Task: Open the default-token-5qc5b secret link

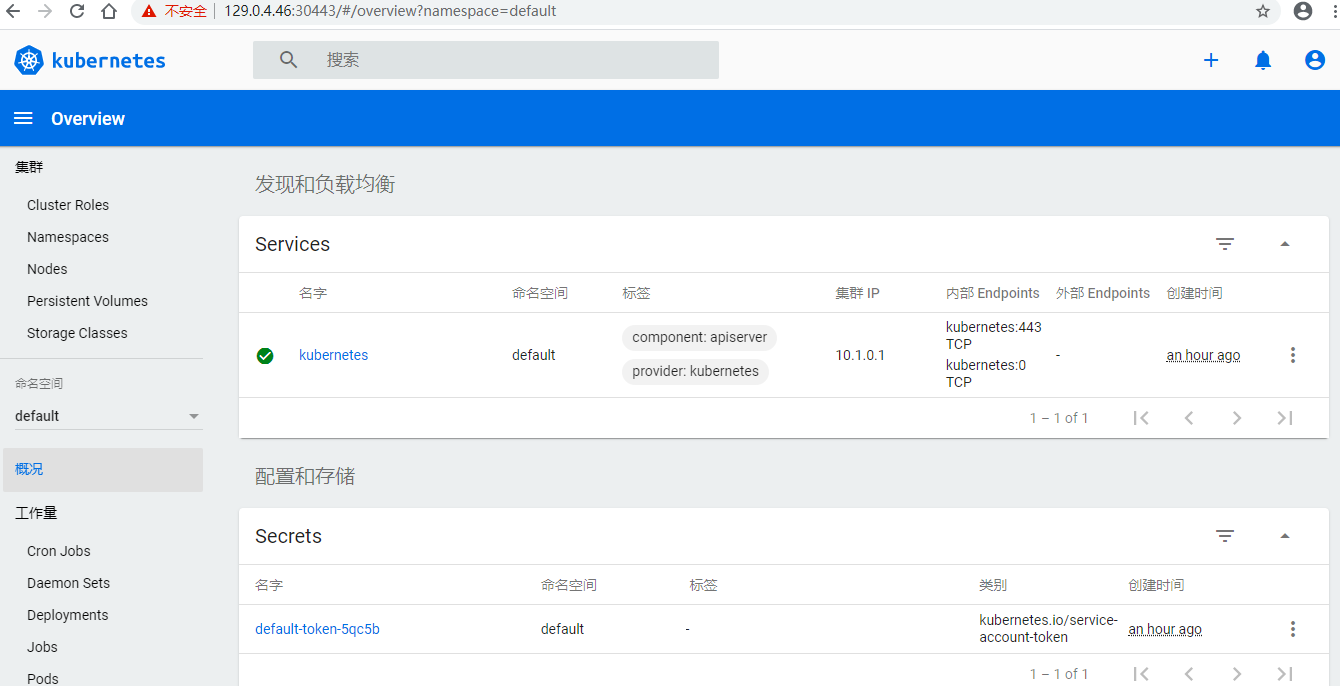Action: 317,629
